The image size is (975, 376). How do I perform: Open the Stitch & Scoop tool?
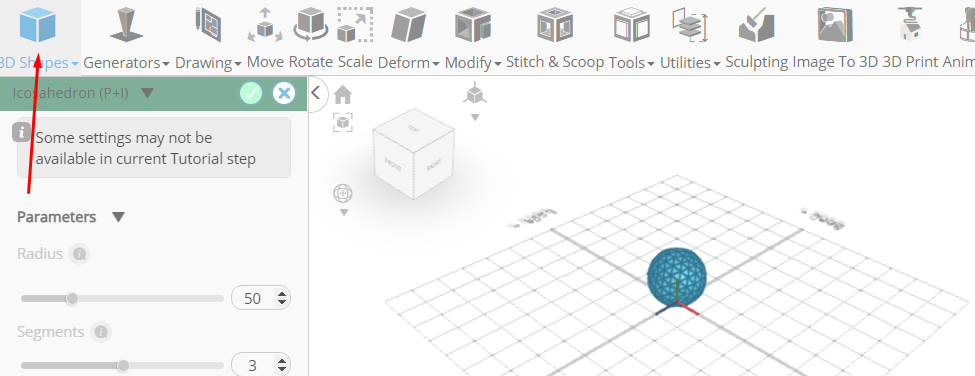[555, 25]
